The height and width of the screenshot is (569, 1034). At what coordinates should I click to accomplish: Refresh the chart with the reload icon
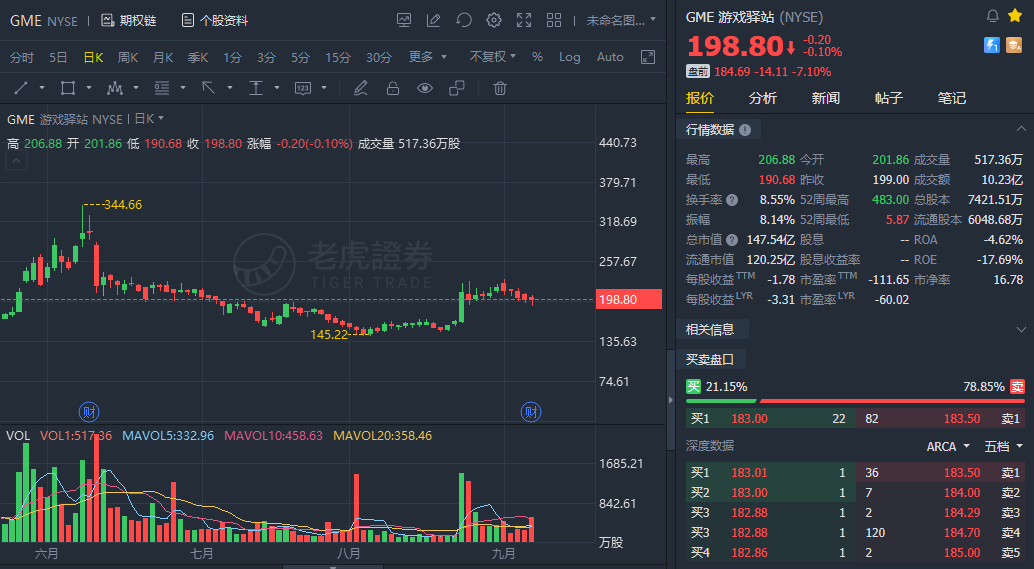(464, 20)
